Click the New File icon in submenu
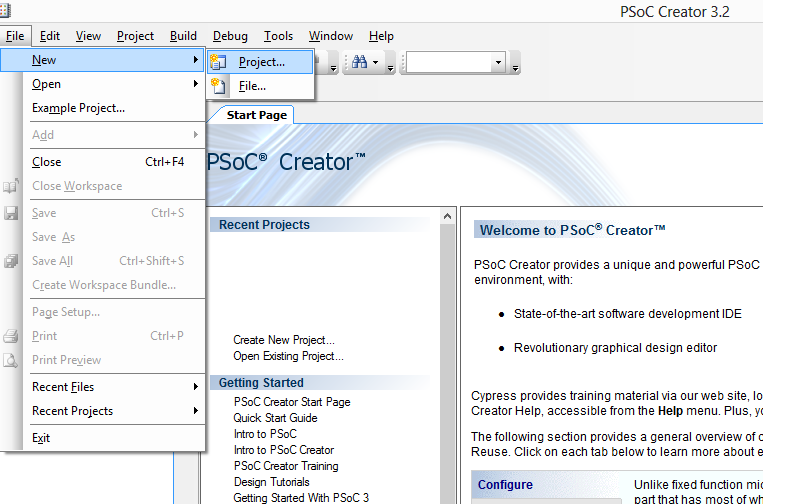This screenshot has height=504, width=806. [218, 86]
